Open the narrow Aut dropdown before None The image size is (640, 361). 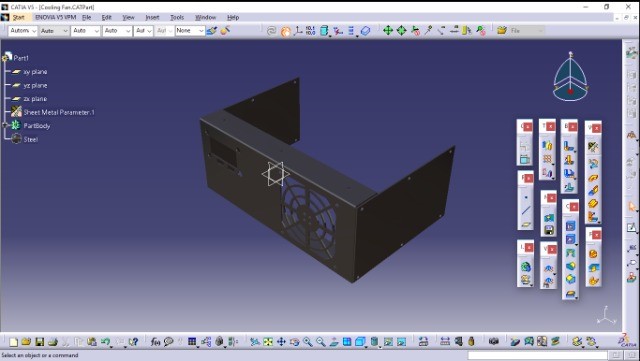pos(164,31)
